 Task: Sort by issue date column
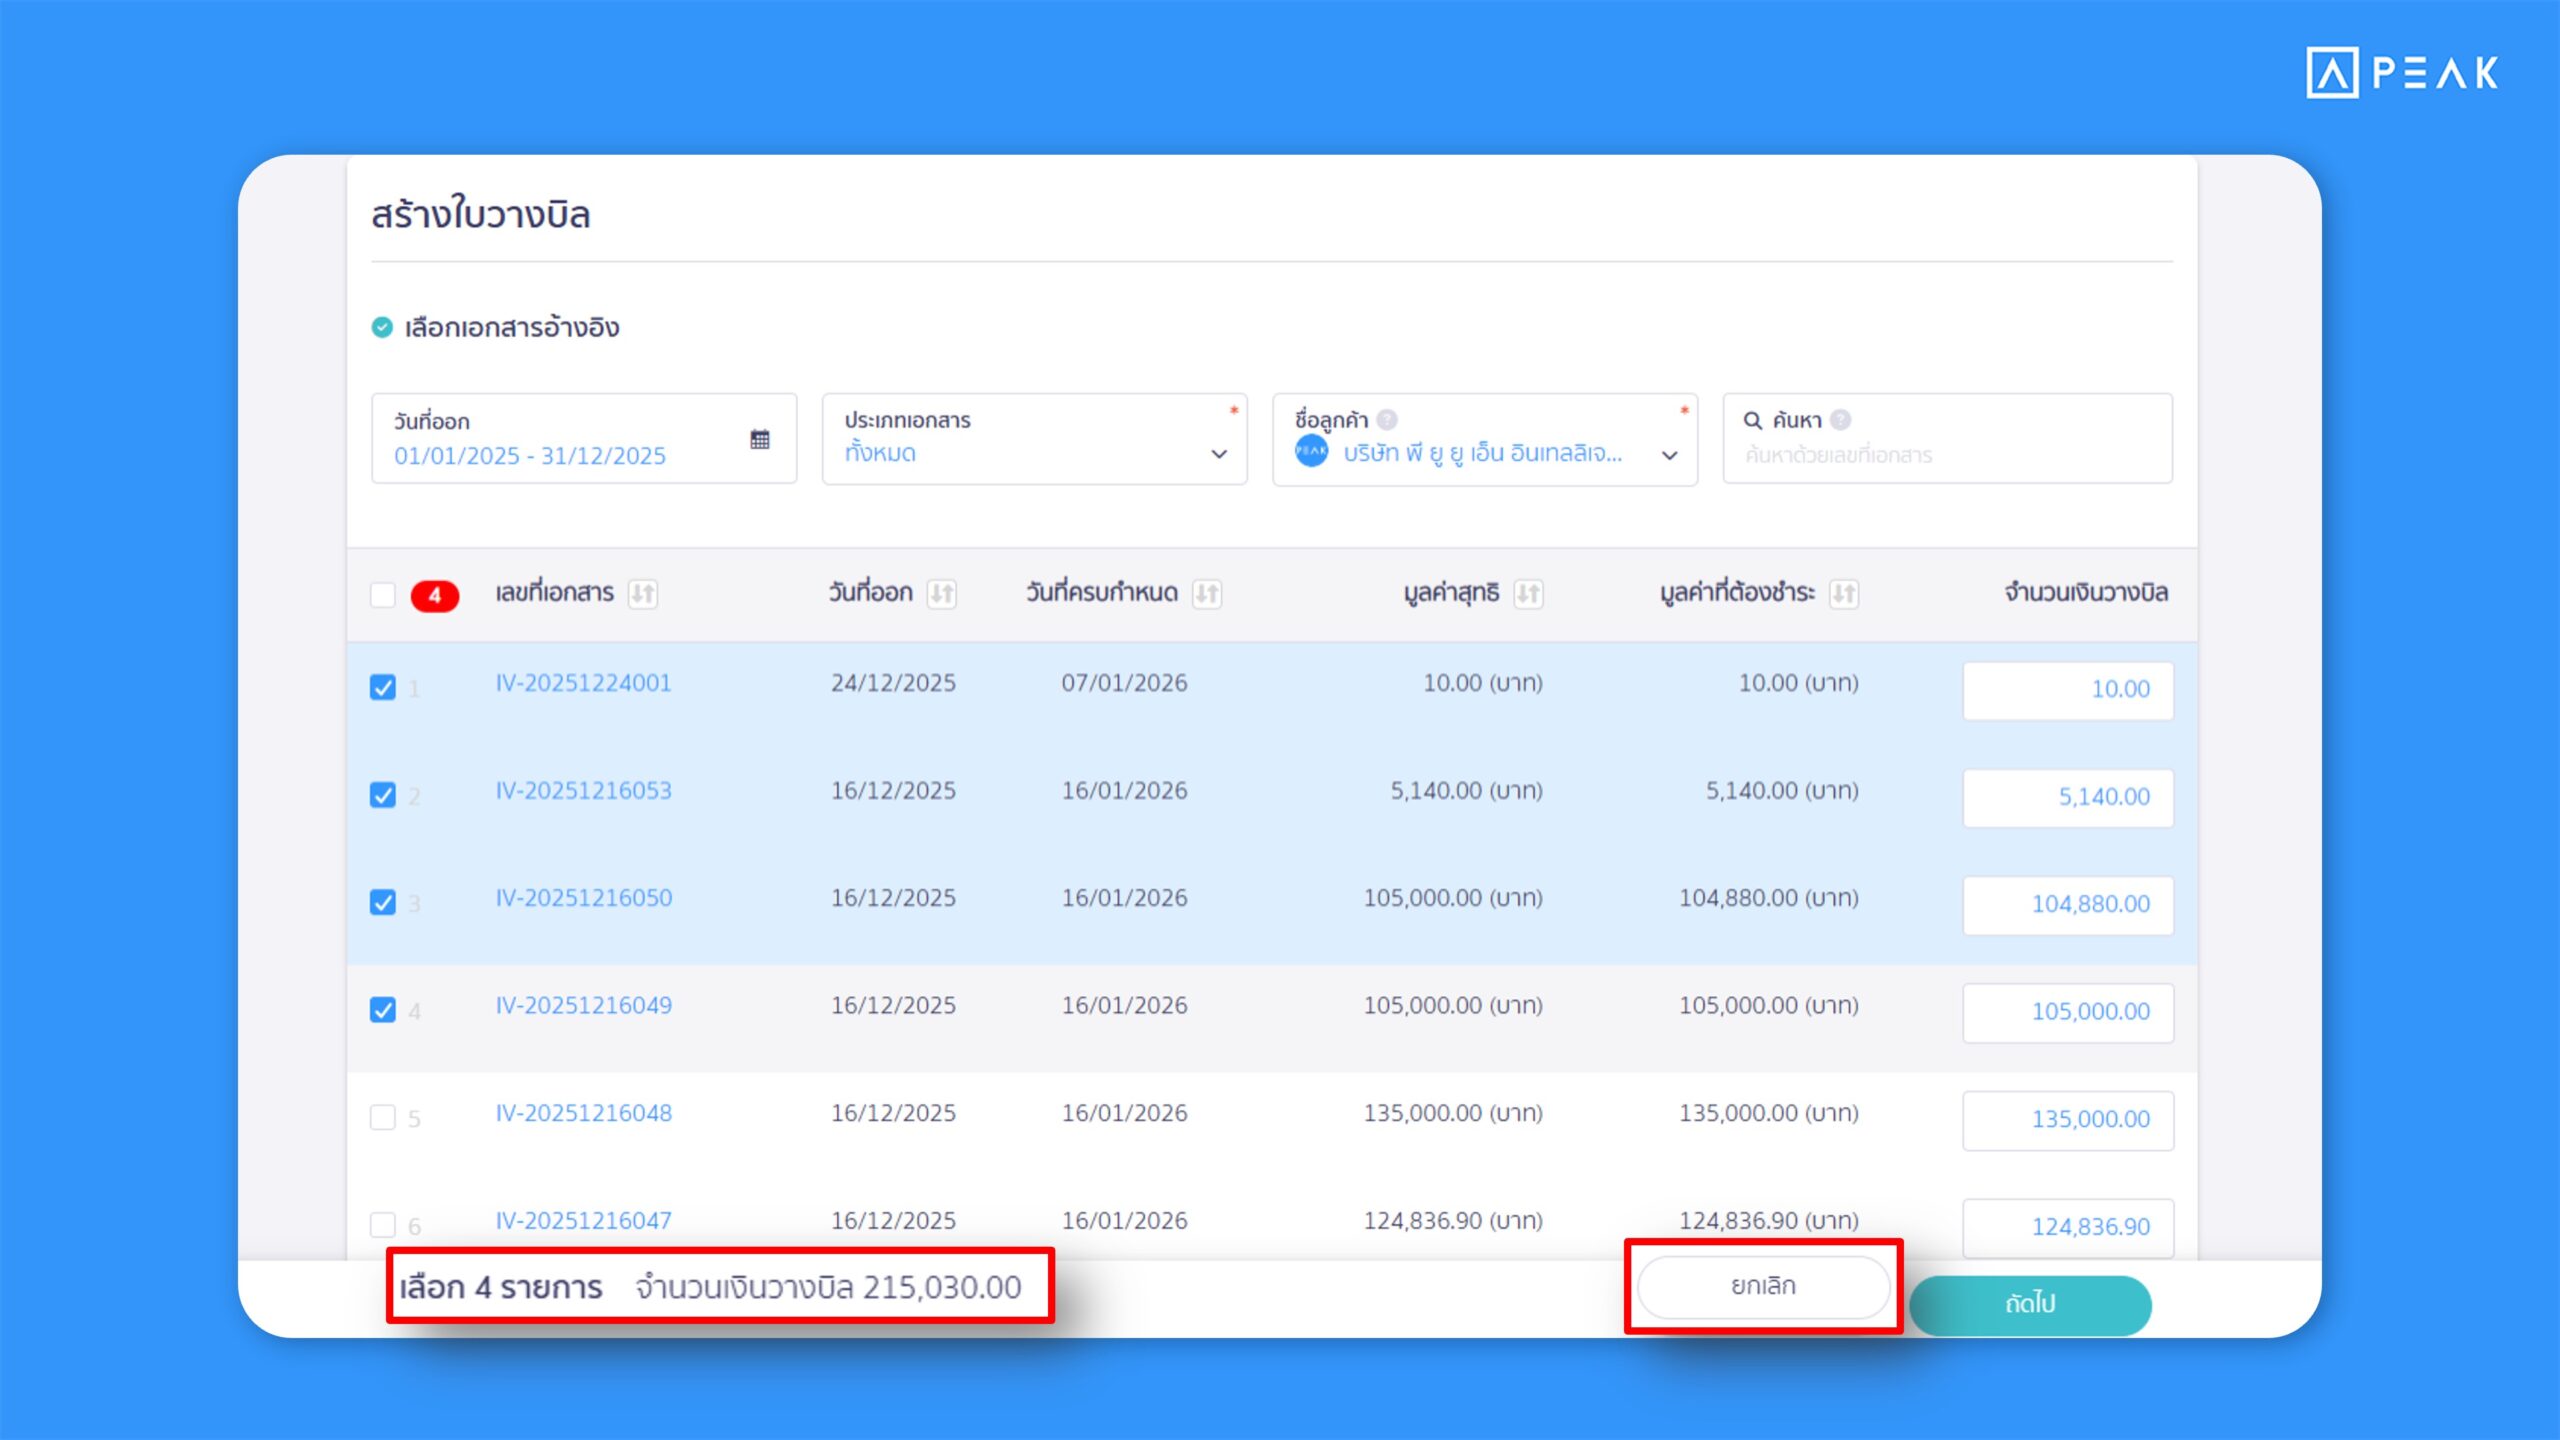click(x=941, y=594)
